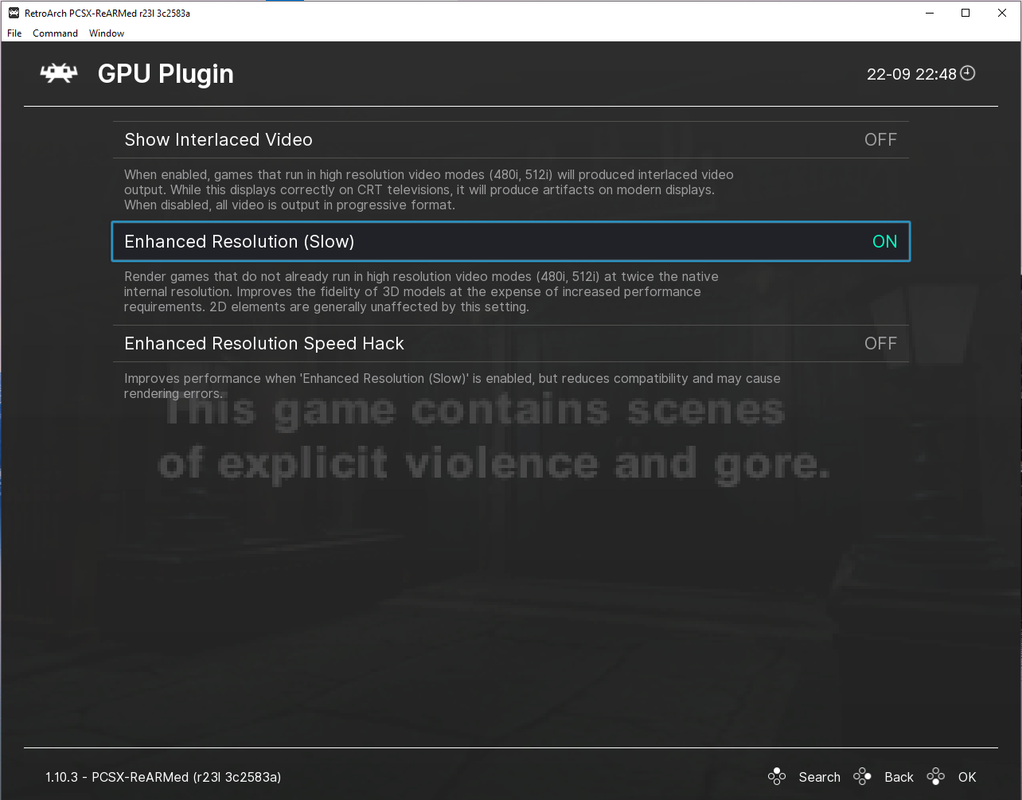This screenshot has height=800, width=1022.
Task: Click the RetroArch invader logo icon
Action: (59, 73)
